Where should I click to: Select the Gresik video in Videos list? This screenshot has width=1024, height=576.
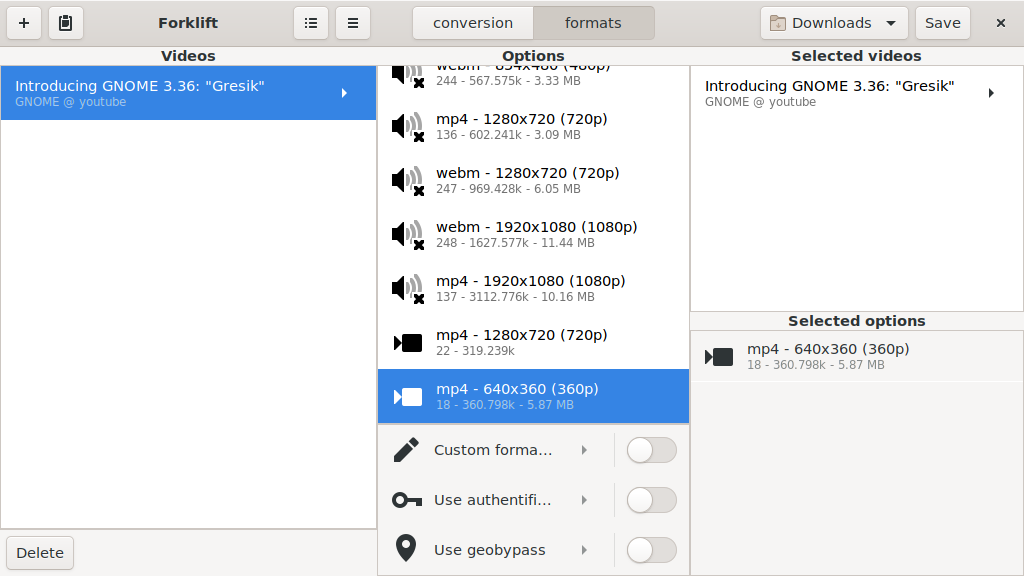tap(188, 93)
